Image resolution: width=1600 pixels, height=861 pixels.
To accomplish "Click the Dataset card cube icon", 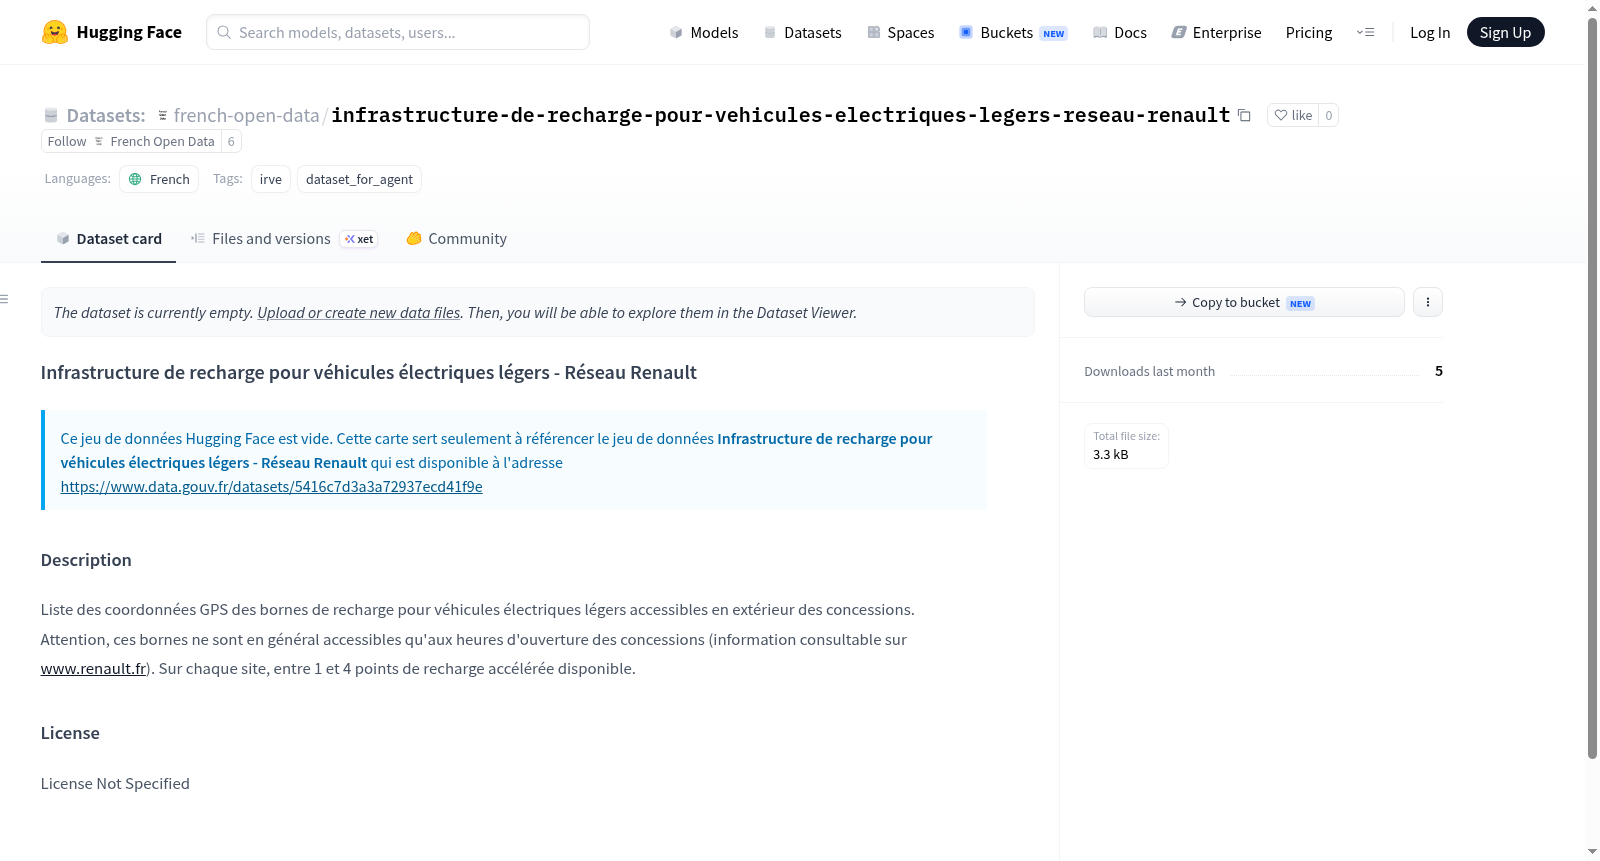I will click(63, 239).
